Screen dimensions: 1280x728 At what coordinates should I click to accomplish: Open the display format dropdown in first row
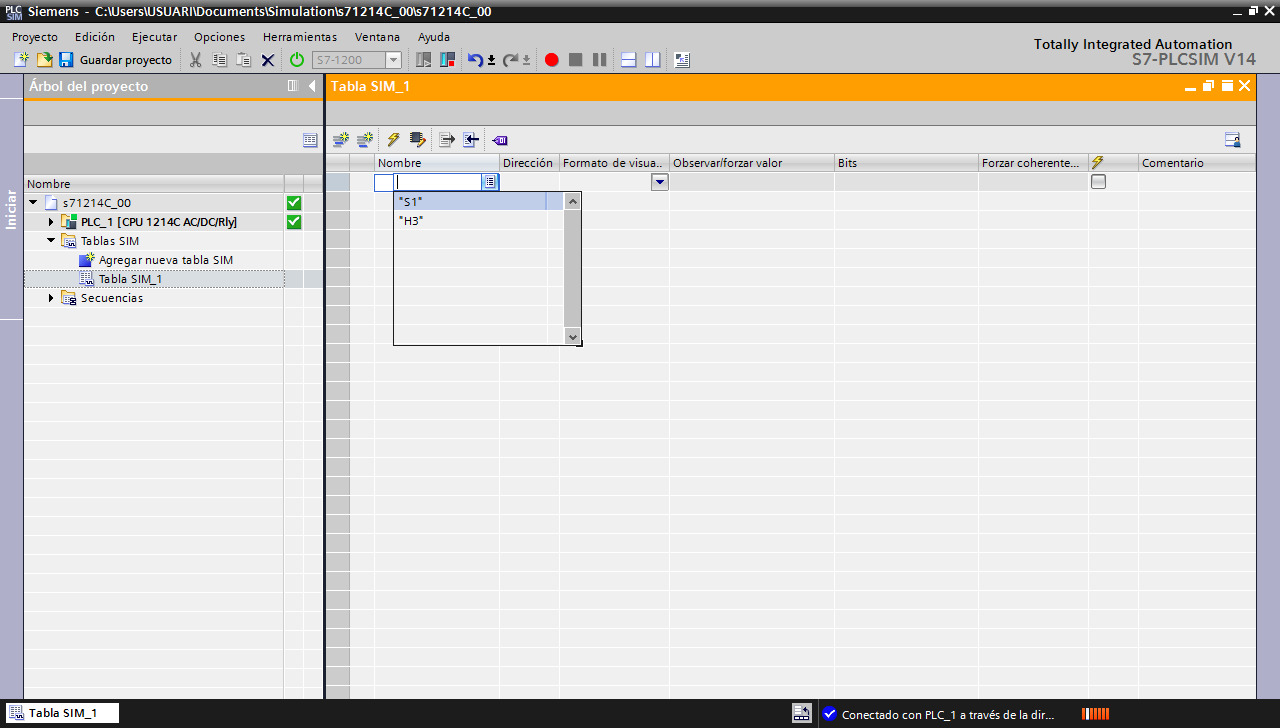659,182
